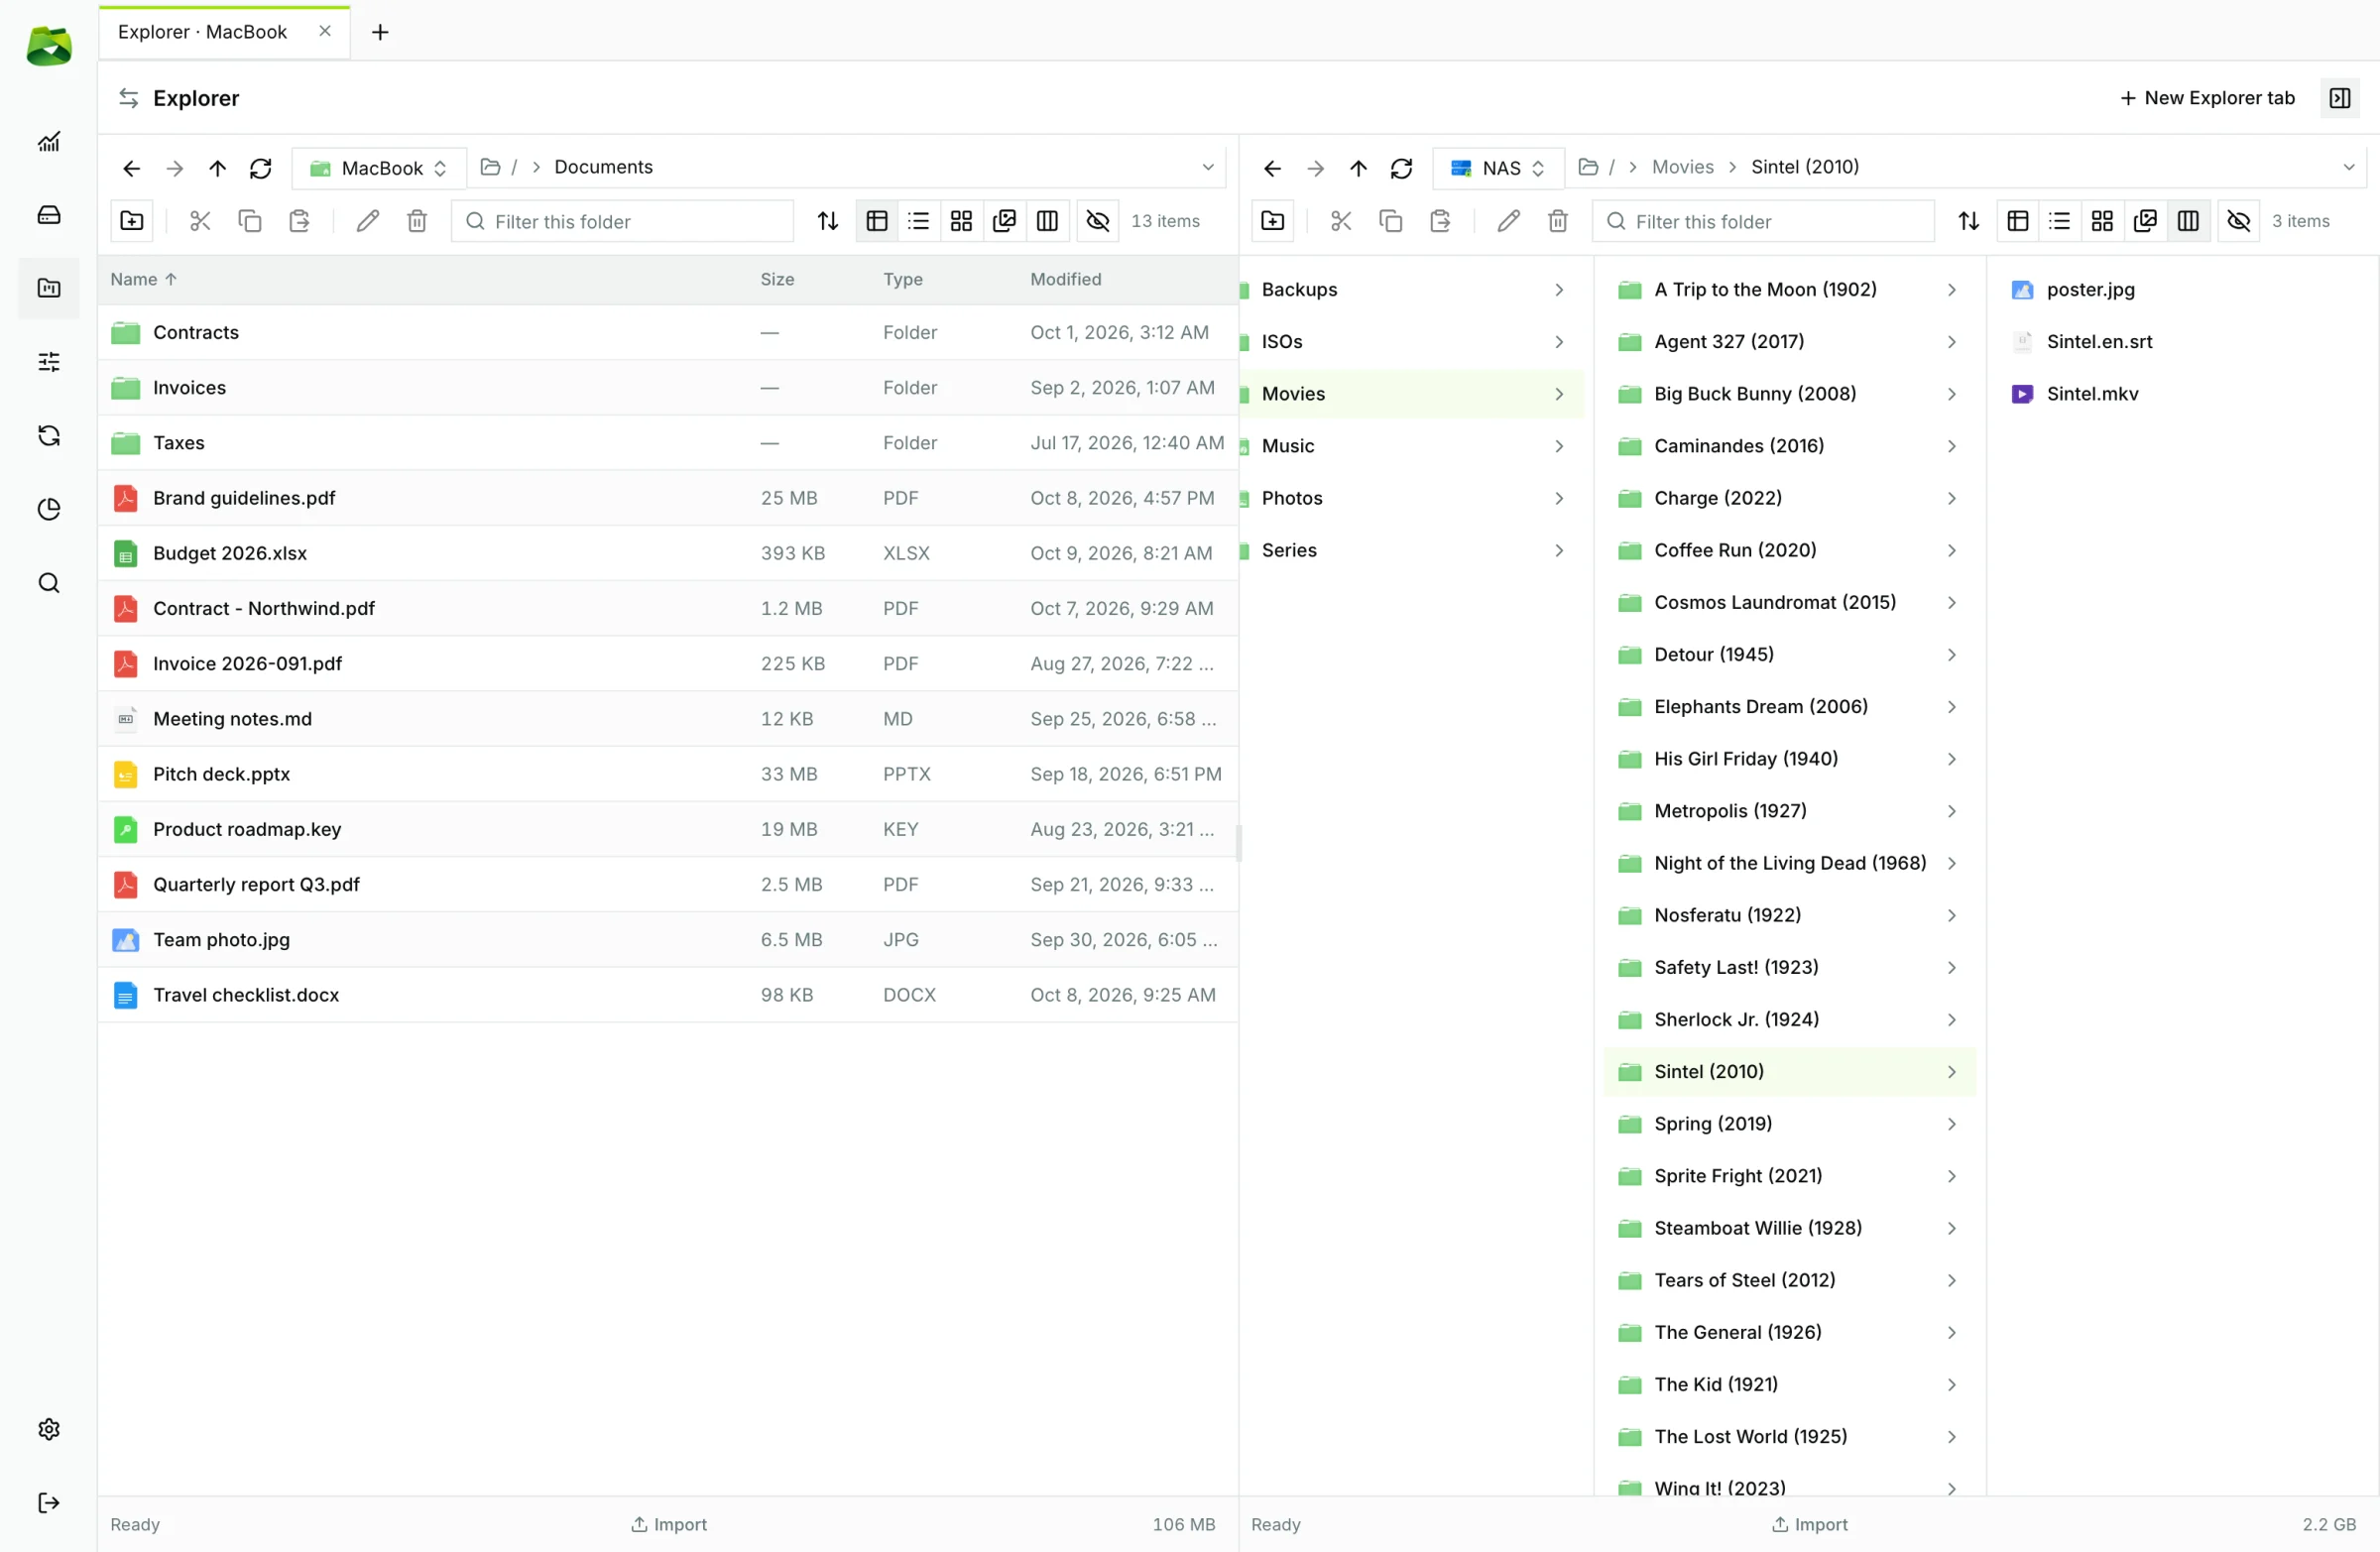Click the logout icon at sidebar bottom
The width and height of the screenshot is (2380, 1552).
48,1502
